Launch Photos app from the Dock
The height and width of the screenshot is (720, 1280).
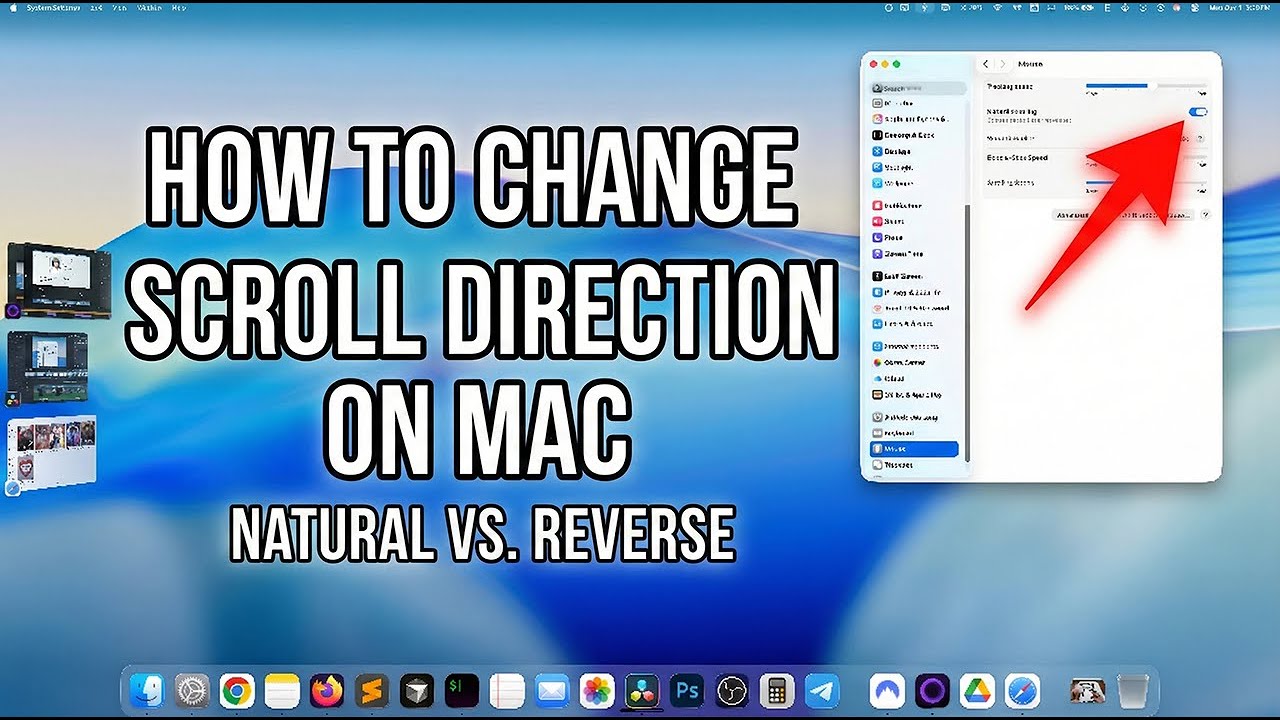click(597, 690)
